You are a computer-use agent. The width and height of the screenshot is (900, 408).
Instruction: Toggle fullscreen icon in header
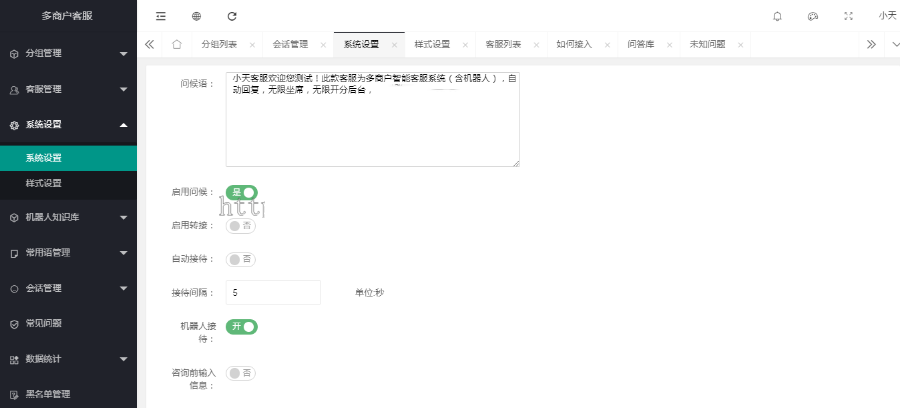(848, 16)
